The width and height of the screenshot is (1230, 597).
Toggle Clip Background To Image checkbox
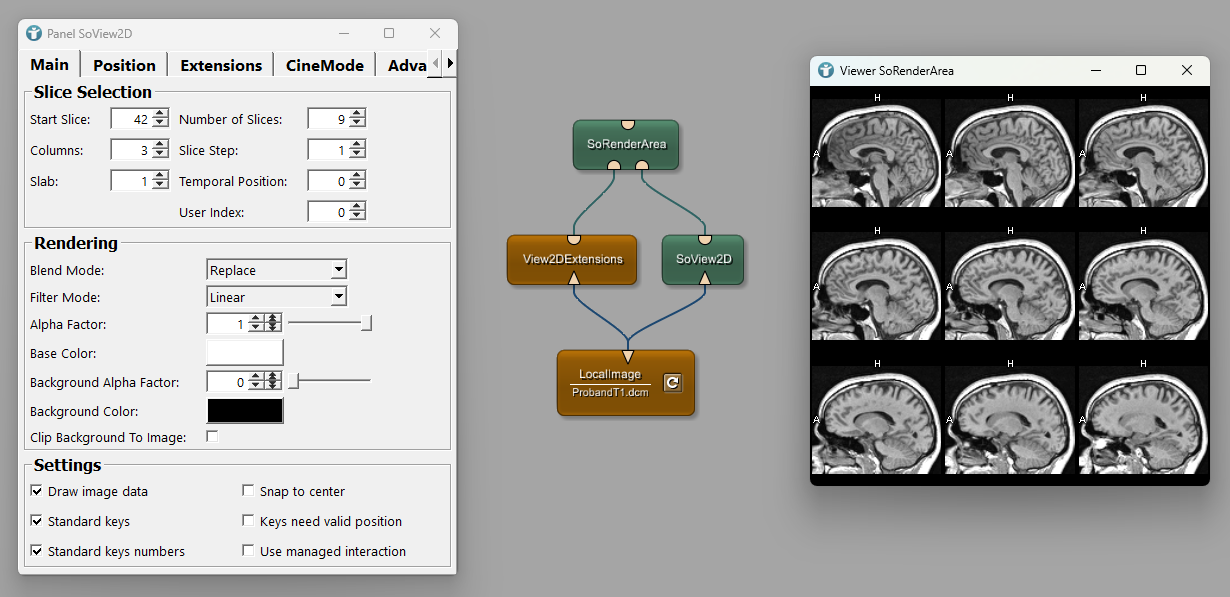tap(212, 437)
